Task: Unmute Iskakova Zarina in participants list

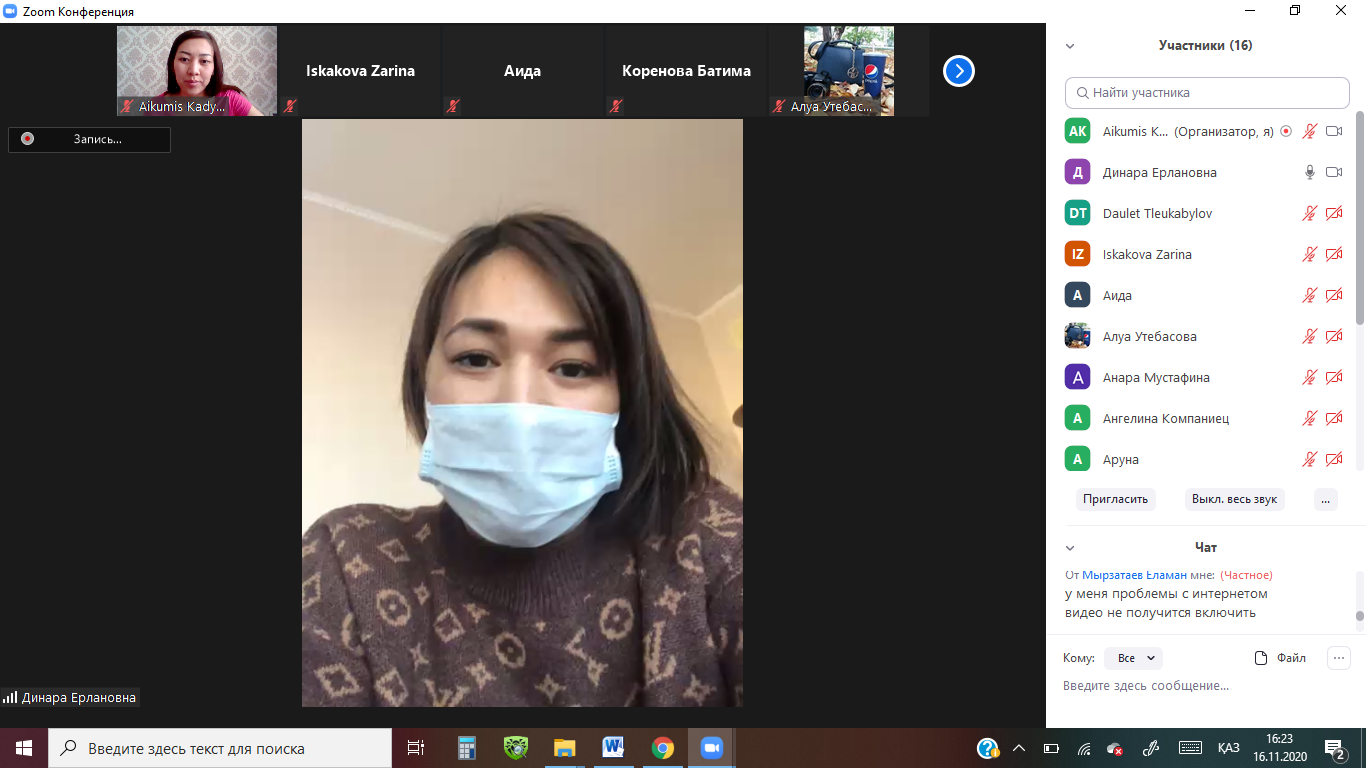Action: [x=1309, y=254]
